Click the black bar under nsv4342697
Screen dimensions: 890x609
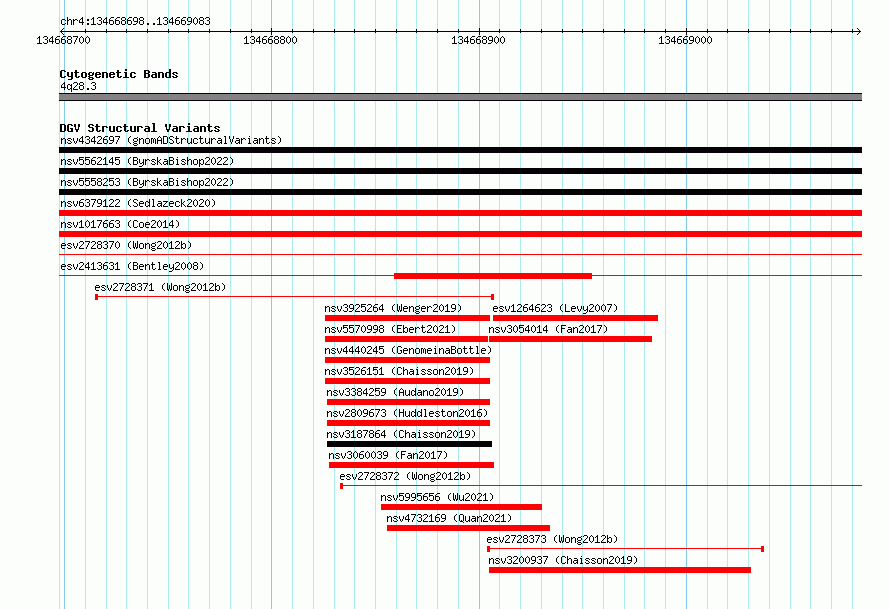(460, 150)
